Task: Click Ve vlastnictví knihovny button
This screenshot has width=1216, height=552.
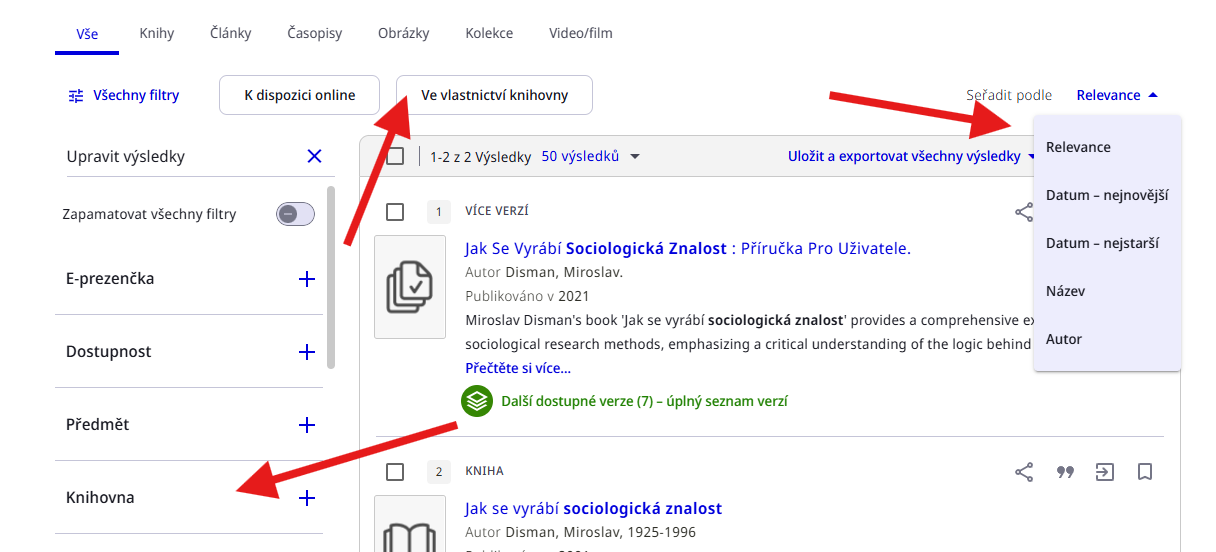Action: [494, 95]
